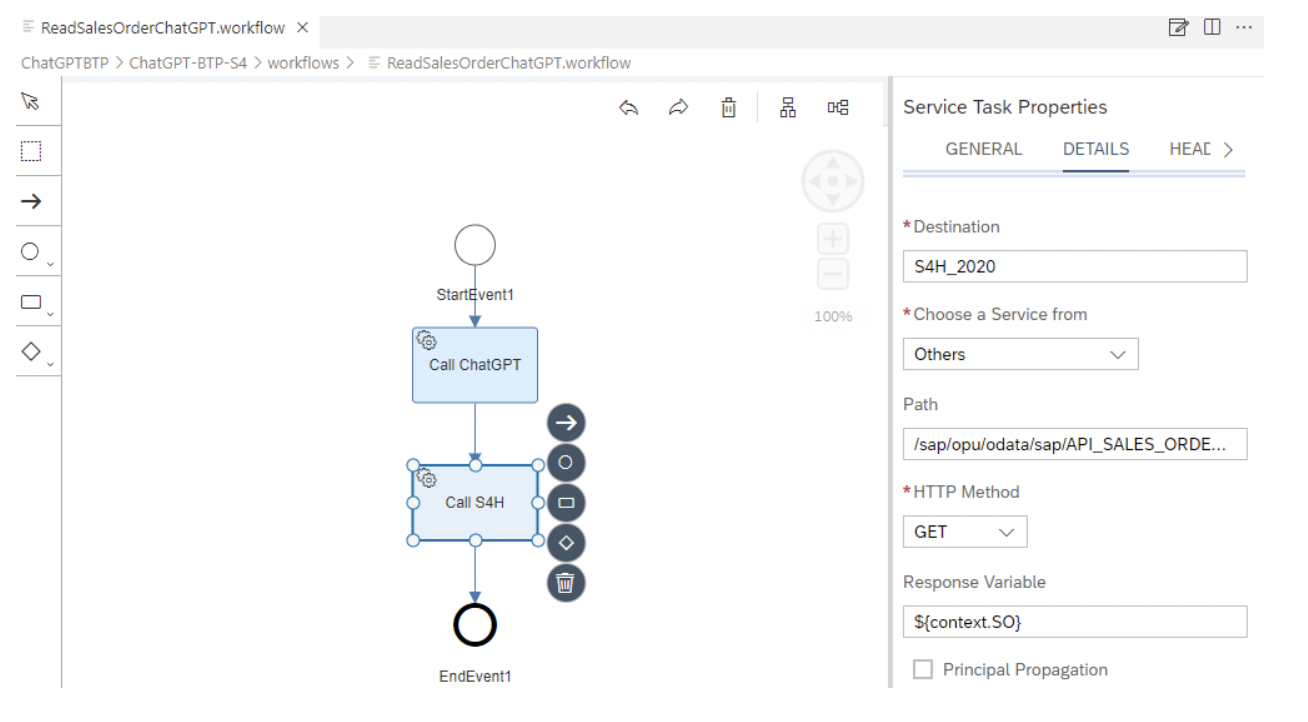Click the undo arrow in canvas toolbar
The image size is (1308, 722).
(x=629, y=108)
